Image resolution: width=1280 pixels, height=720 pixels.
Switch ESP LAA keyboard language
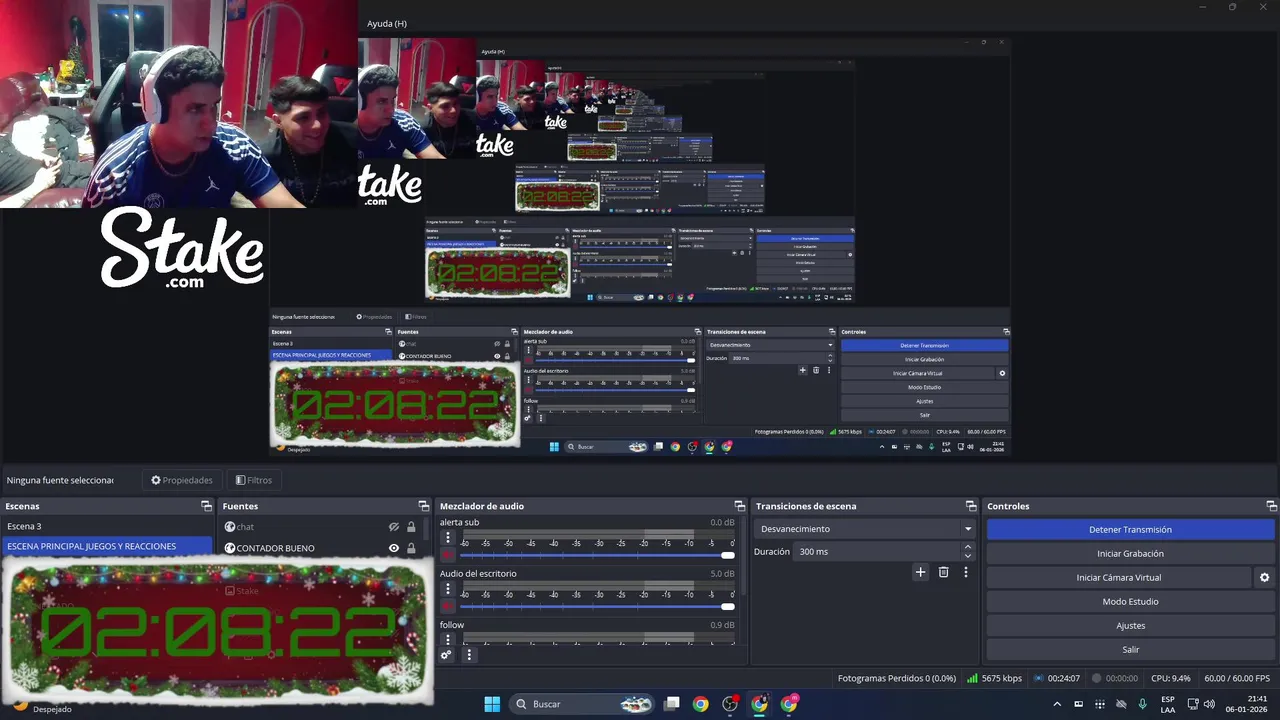pyautogui.click(x=1168, y=704)
